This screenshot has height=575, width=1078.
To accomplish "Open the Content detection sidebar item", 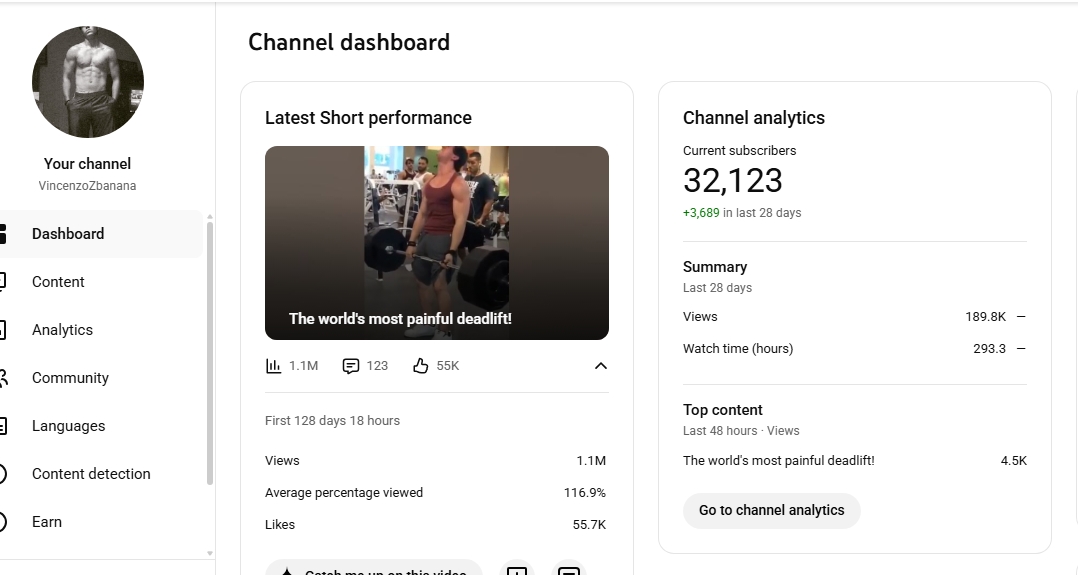I will 102,474.
